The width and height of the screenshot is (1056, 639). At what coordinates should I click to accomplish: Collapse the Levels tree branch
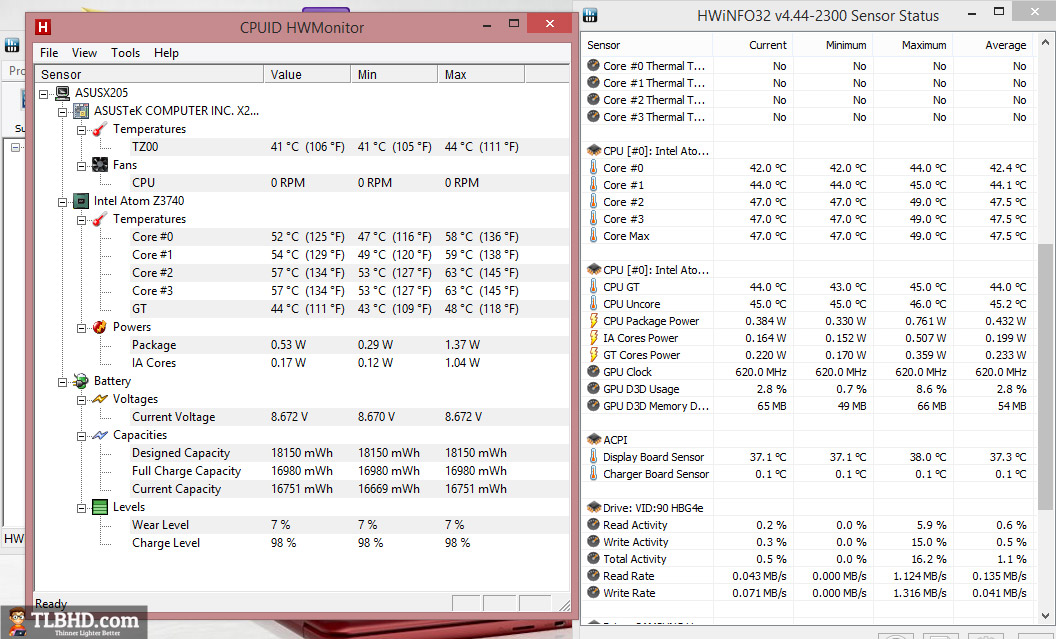click(81, 508)
